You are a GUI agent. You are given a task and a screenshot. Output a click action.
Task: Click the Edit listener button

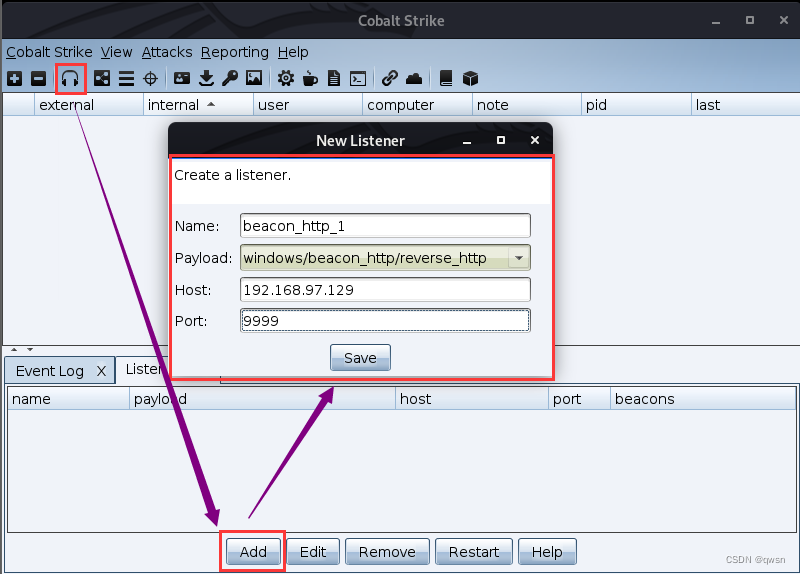(x=313, y=552)
